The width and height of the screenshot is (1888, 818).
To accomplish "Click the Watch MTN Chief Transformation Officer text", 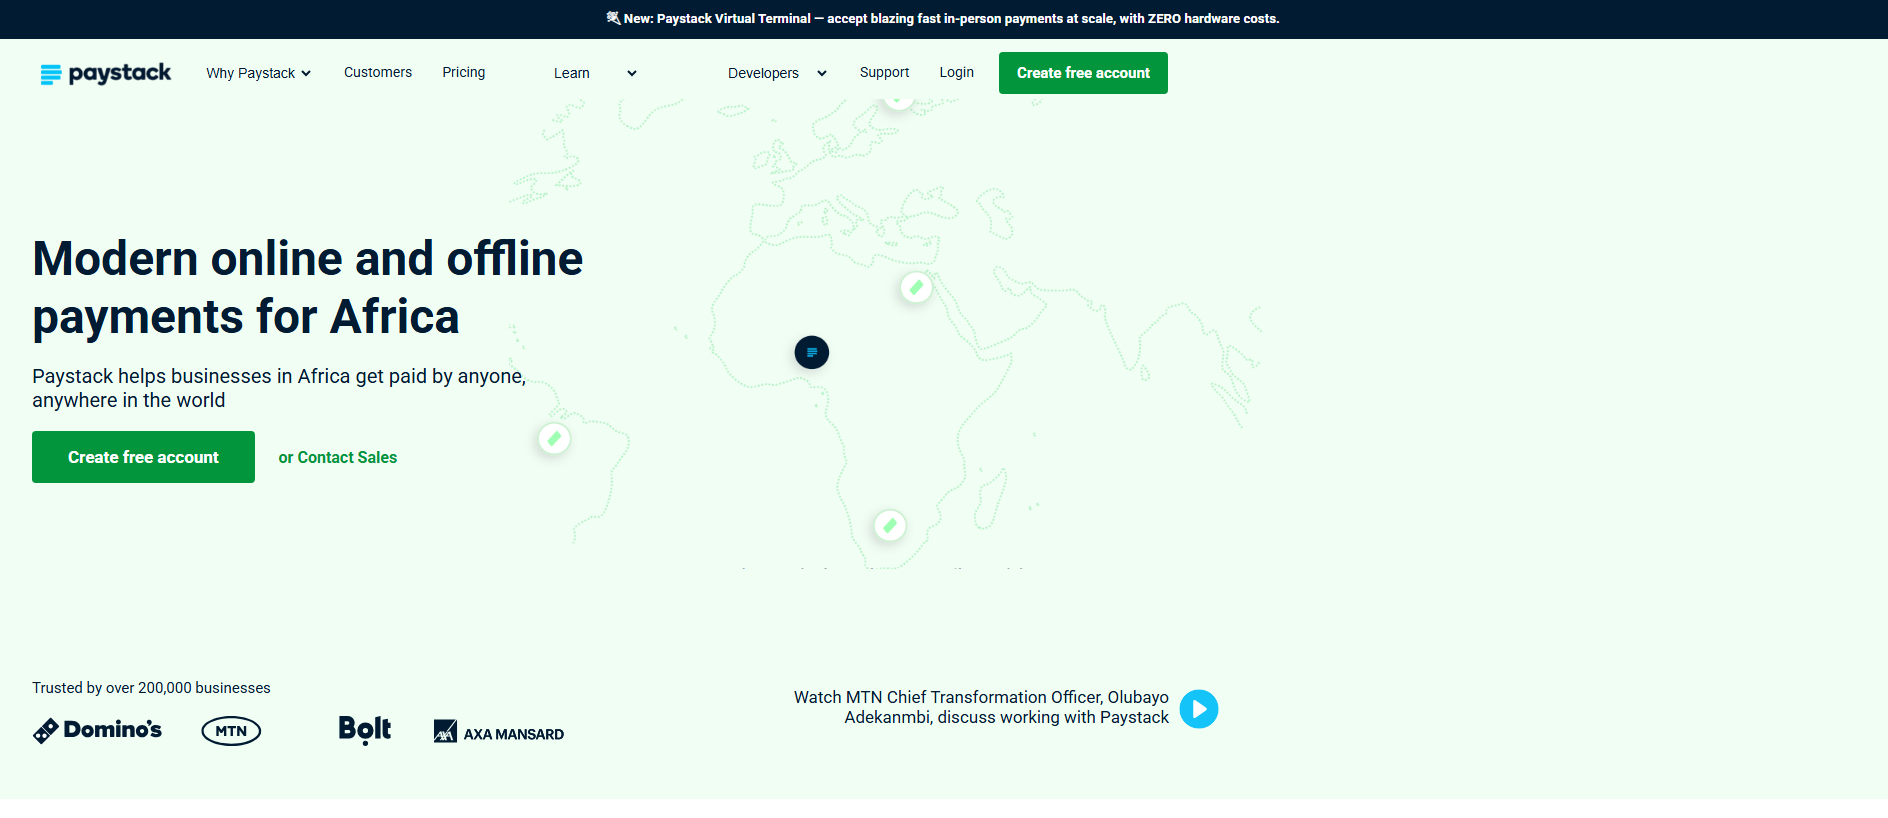I will pyautogui.click(x=981, y=707).
